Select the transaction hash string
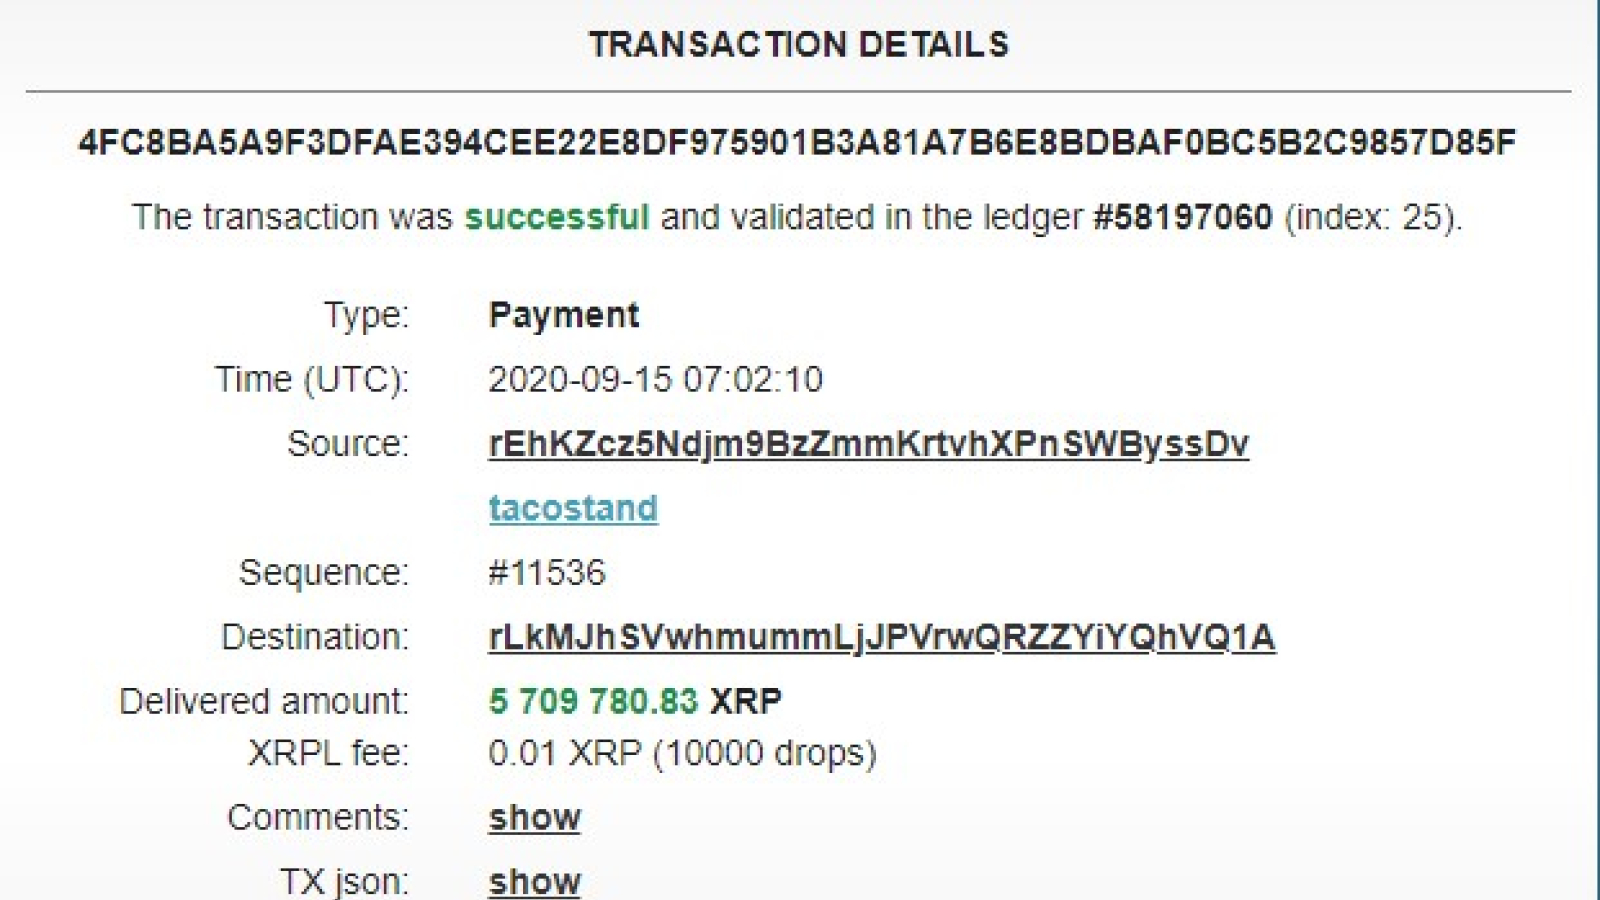Image resolution: width=1600 pixels, height=900 pixels. point(797,142)
